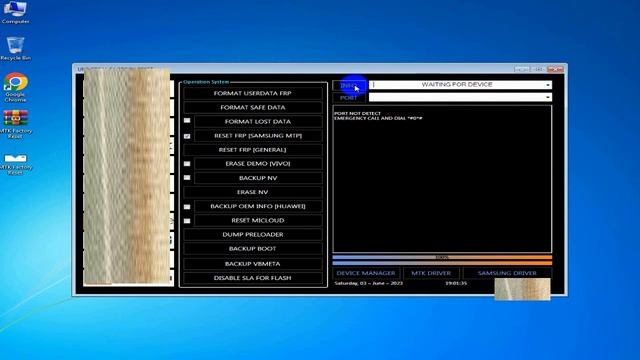Click the BACKUP BOOT button
The height and width of the screenshot is (360, 640).
click(x=253, y=249)
